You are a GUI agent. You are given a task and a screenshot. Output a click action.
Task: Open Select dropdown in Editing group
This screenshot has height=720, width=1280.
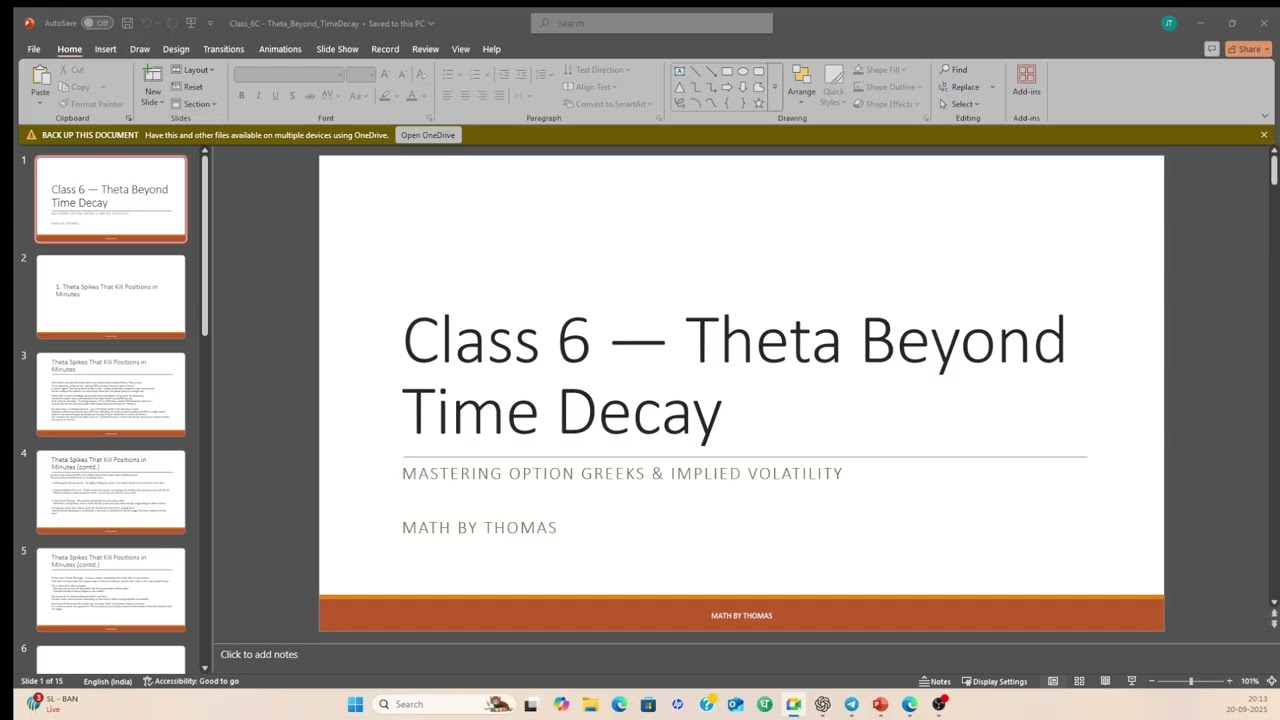pyautogui.click(x=958, y=104)
